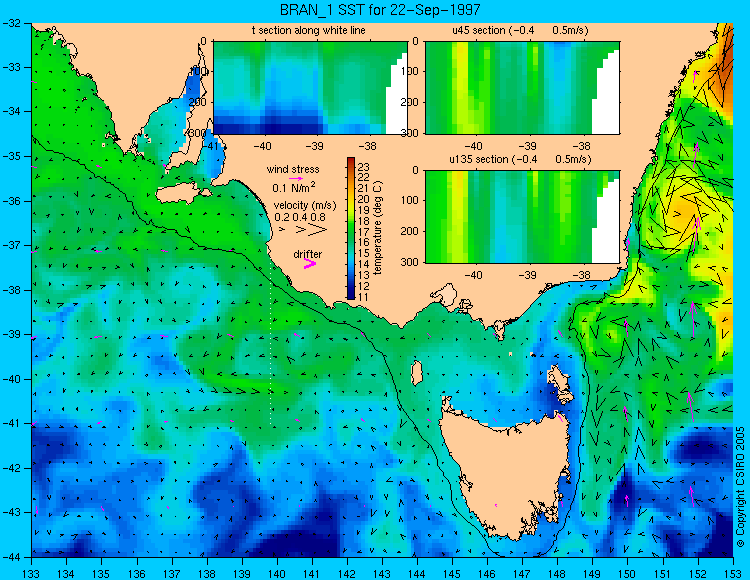Viewport: 750px width, 580px height.
Task: Click the color bar value "23"
Action: point(364,167)
